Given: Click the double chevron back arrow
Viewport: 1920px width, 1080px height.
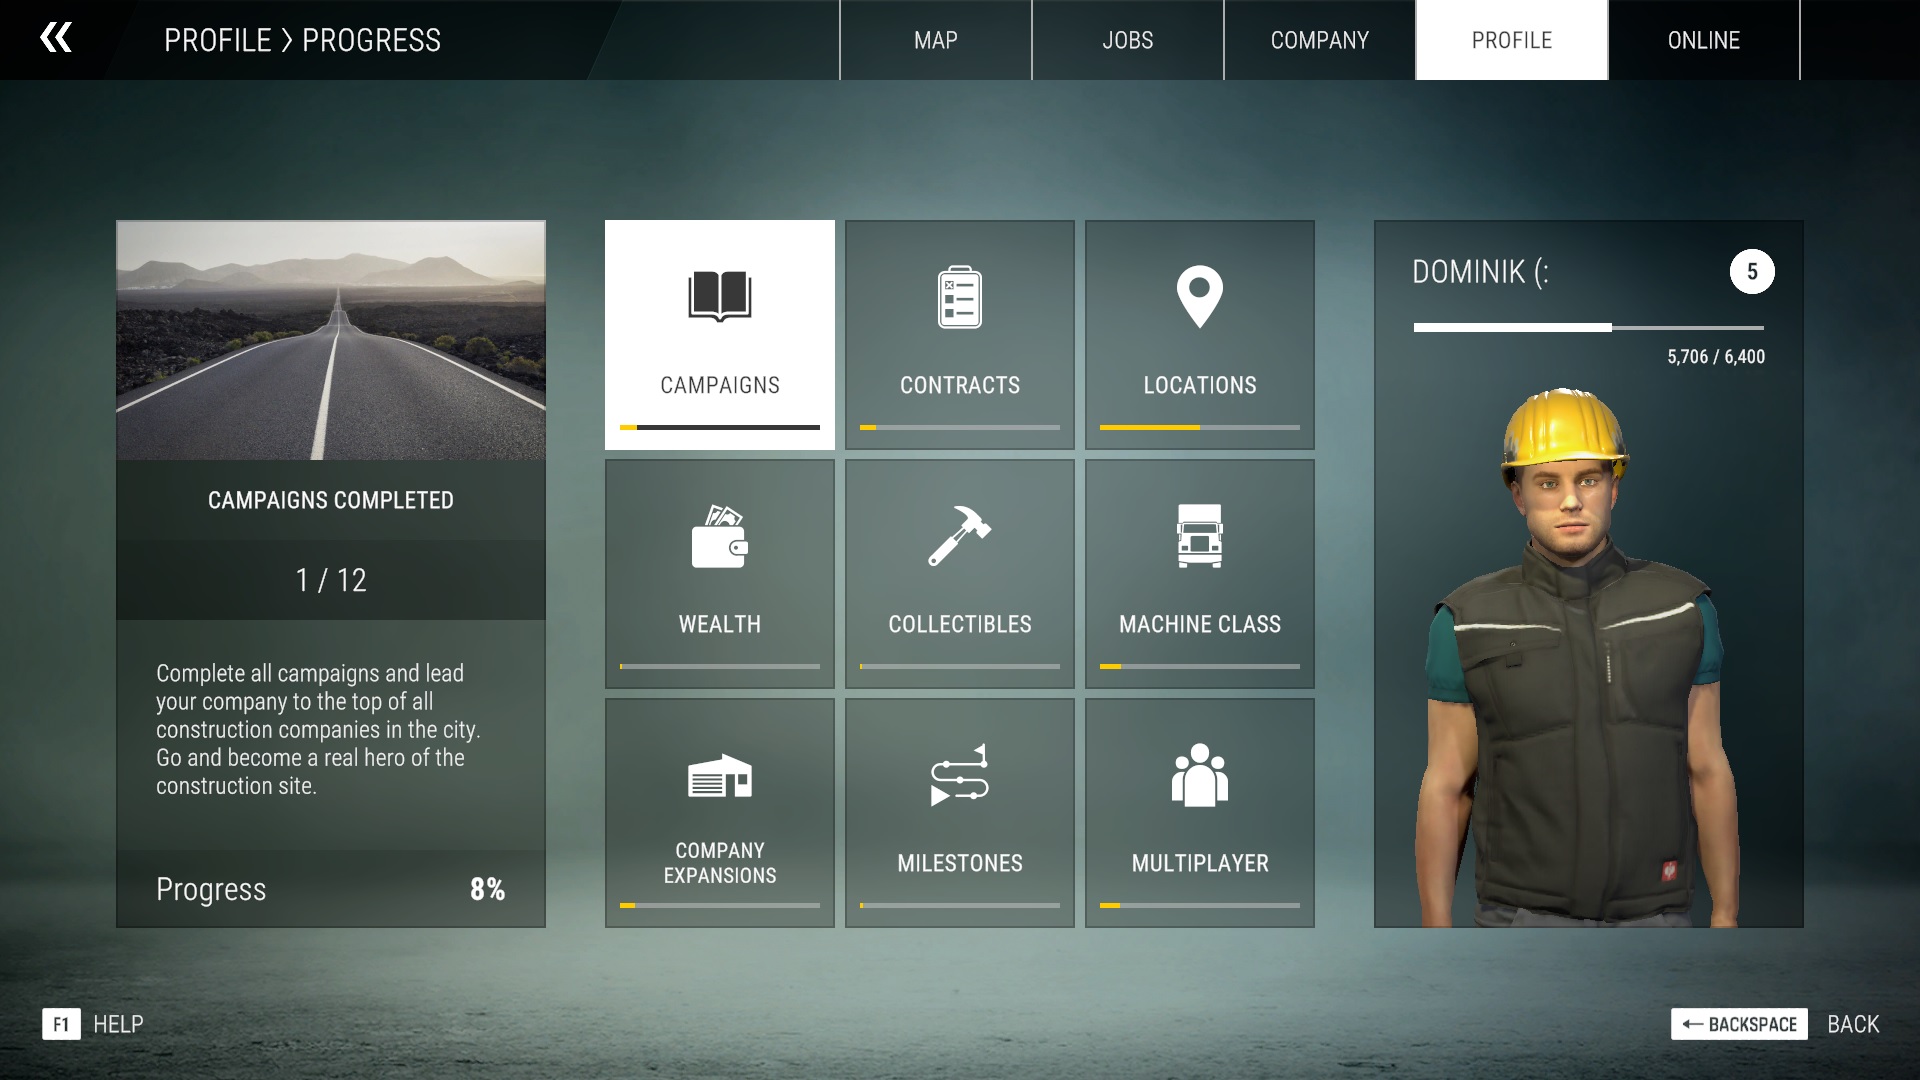Looking at the screenshot, I should (x=56, y=38).
